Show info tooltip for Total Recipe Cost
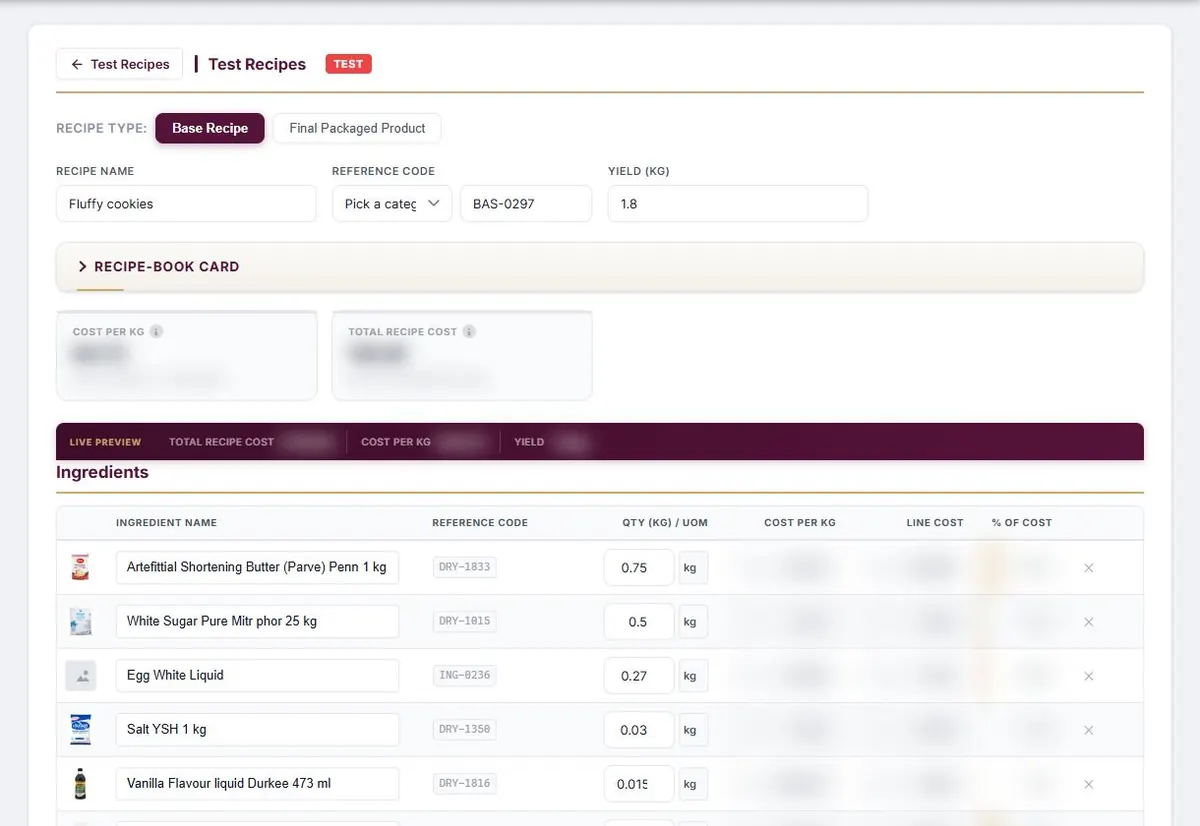Image resolution: width=1200 pixels, height=826 pixels. coord(469,332)
